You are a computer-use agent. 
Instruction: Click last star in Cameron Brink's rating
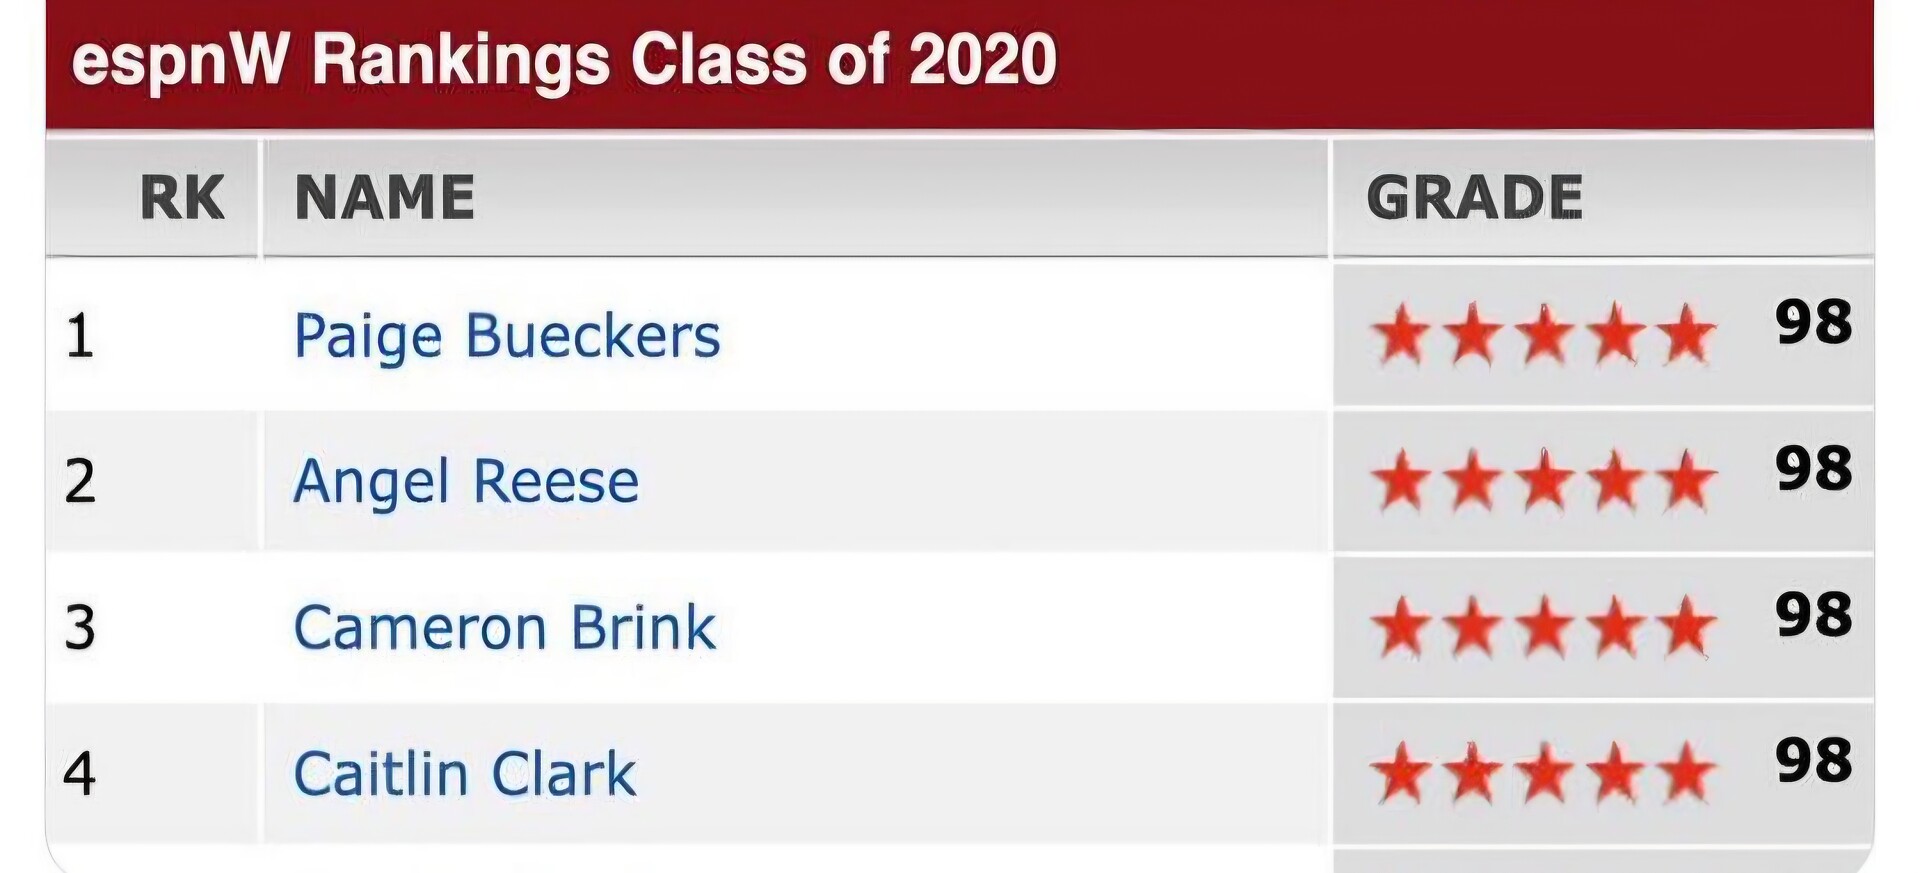(1687, 627)
